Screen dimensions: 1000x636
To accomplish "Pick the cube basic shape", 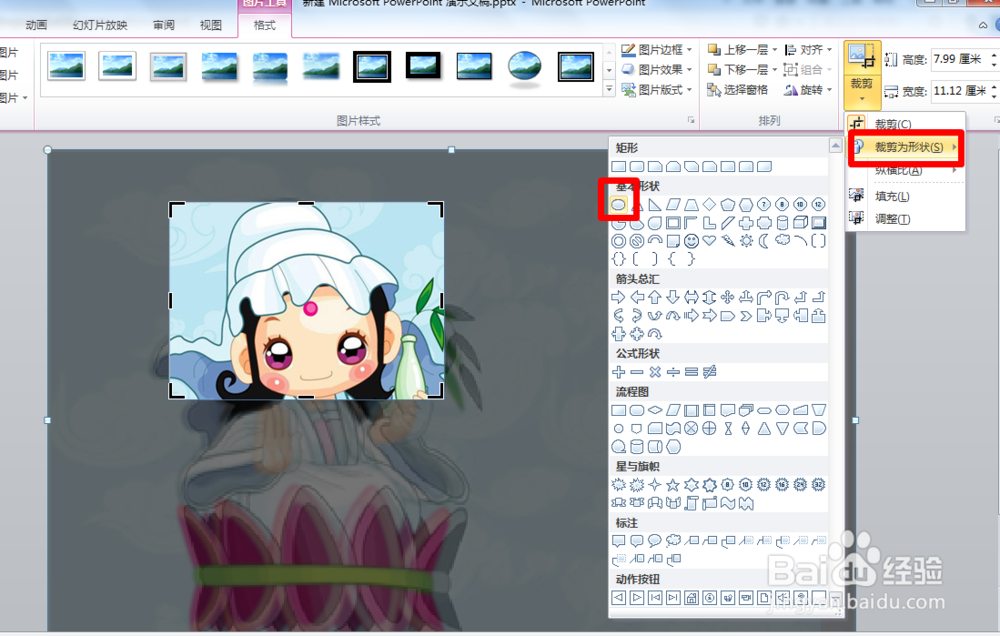I will pyautogui.click(x=800, y=223).
